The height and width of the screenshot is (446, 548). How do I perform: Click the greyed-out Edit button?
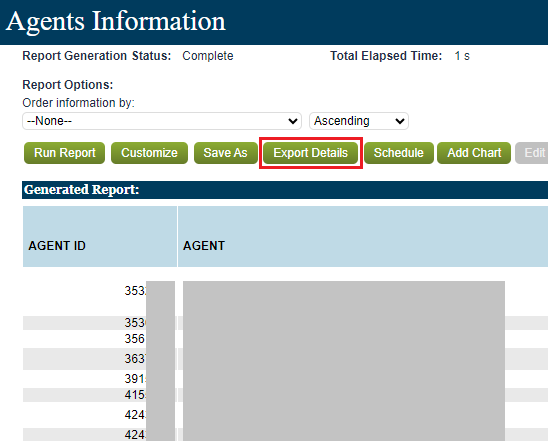pyautogui.click(x=532, y=153)
